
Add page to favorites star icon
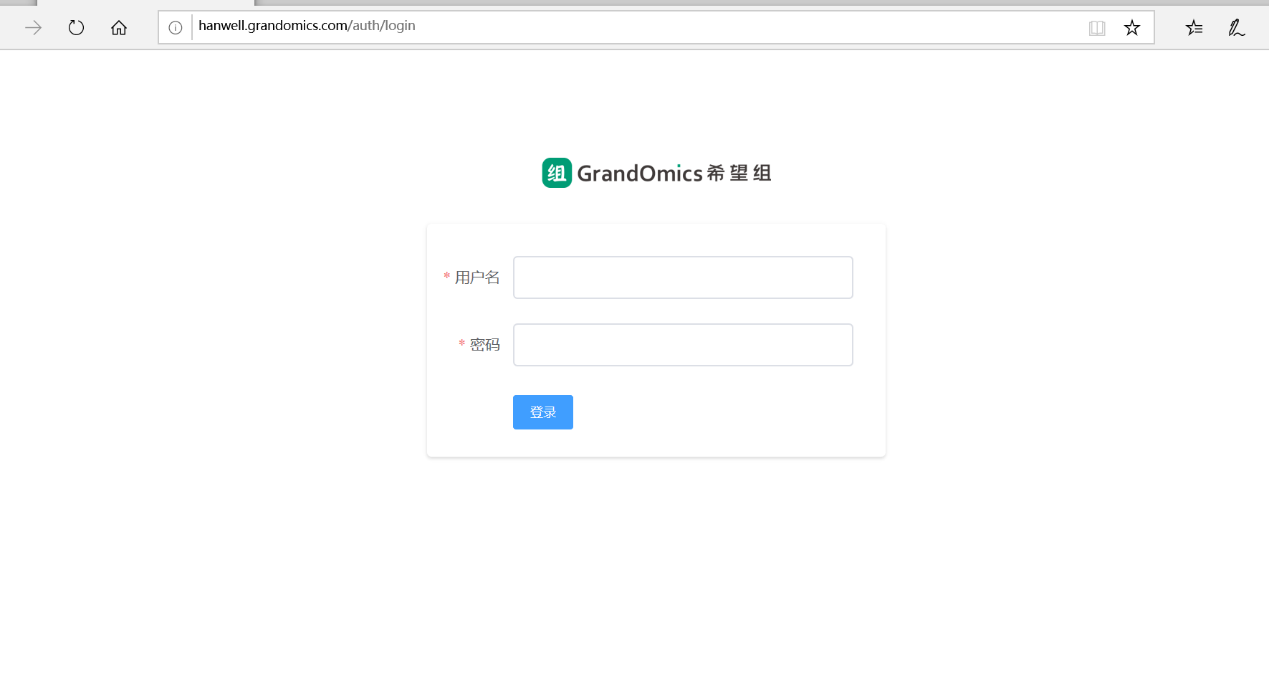click(1132, 28)
